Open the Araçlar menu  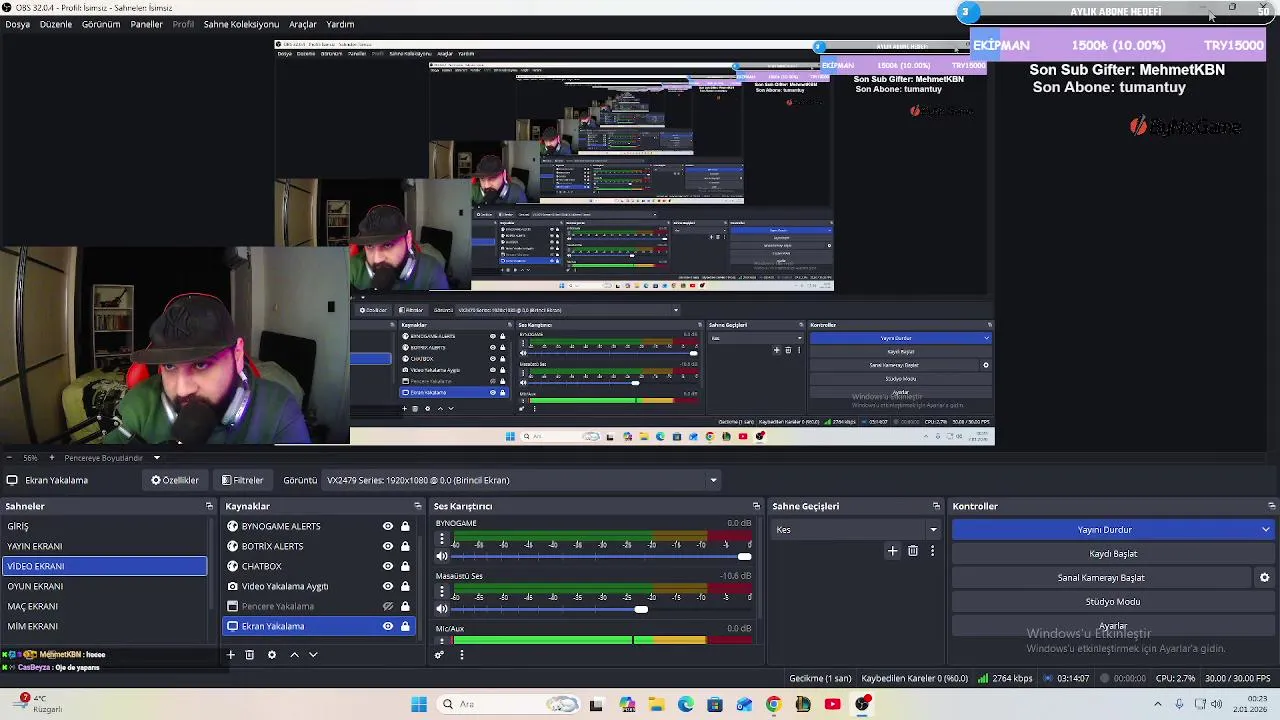303,24
